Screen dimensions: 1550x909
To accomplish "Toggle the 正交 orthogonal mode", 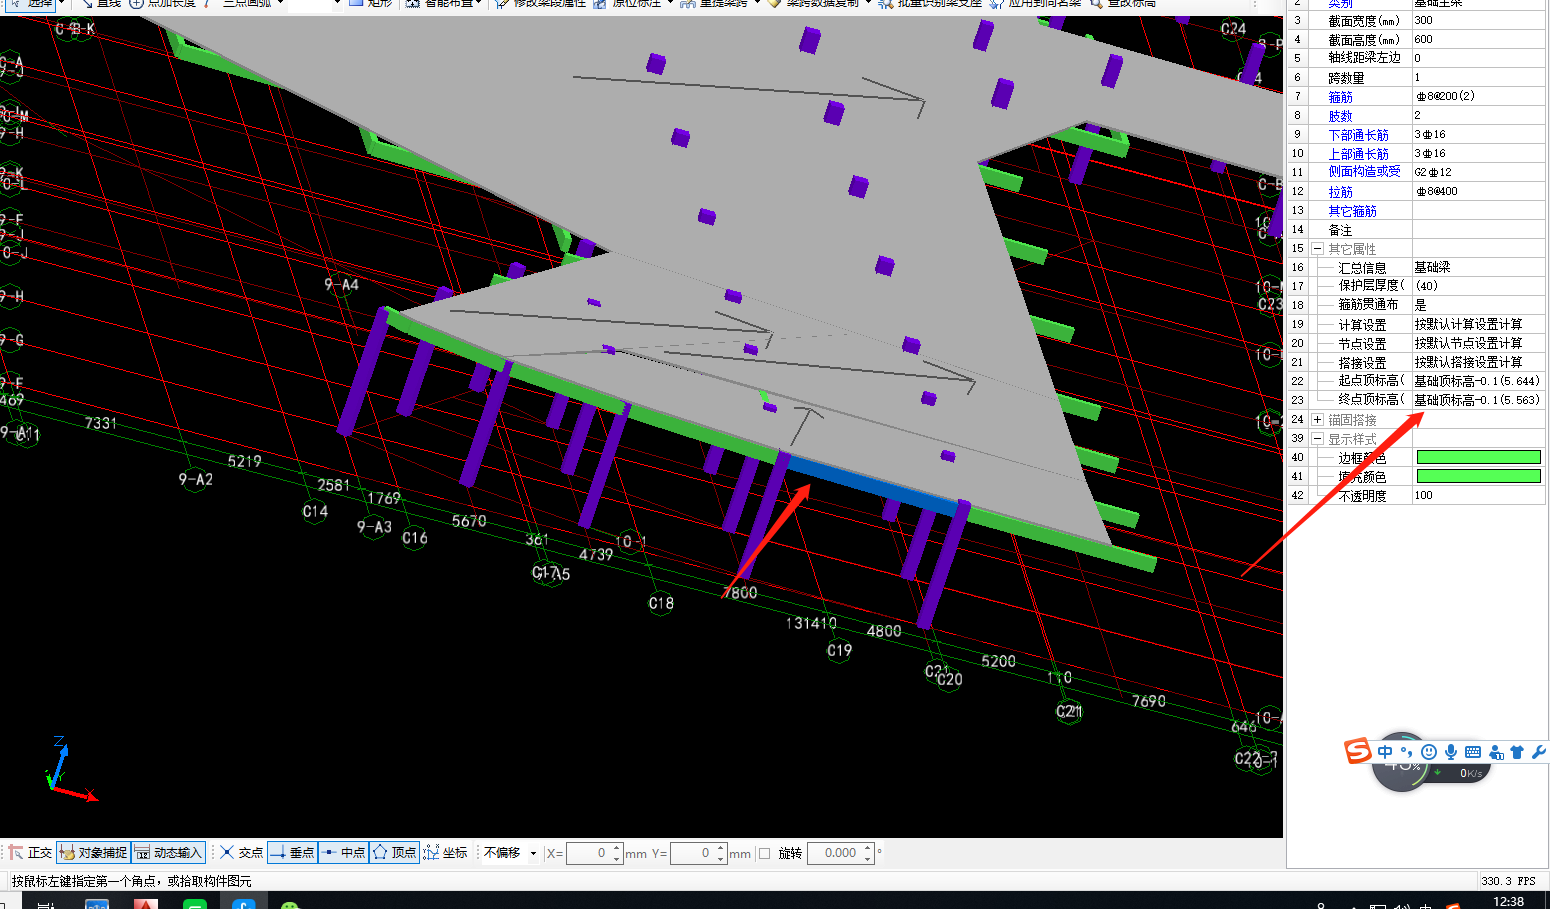I will point(30,853).
